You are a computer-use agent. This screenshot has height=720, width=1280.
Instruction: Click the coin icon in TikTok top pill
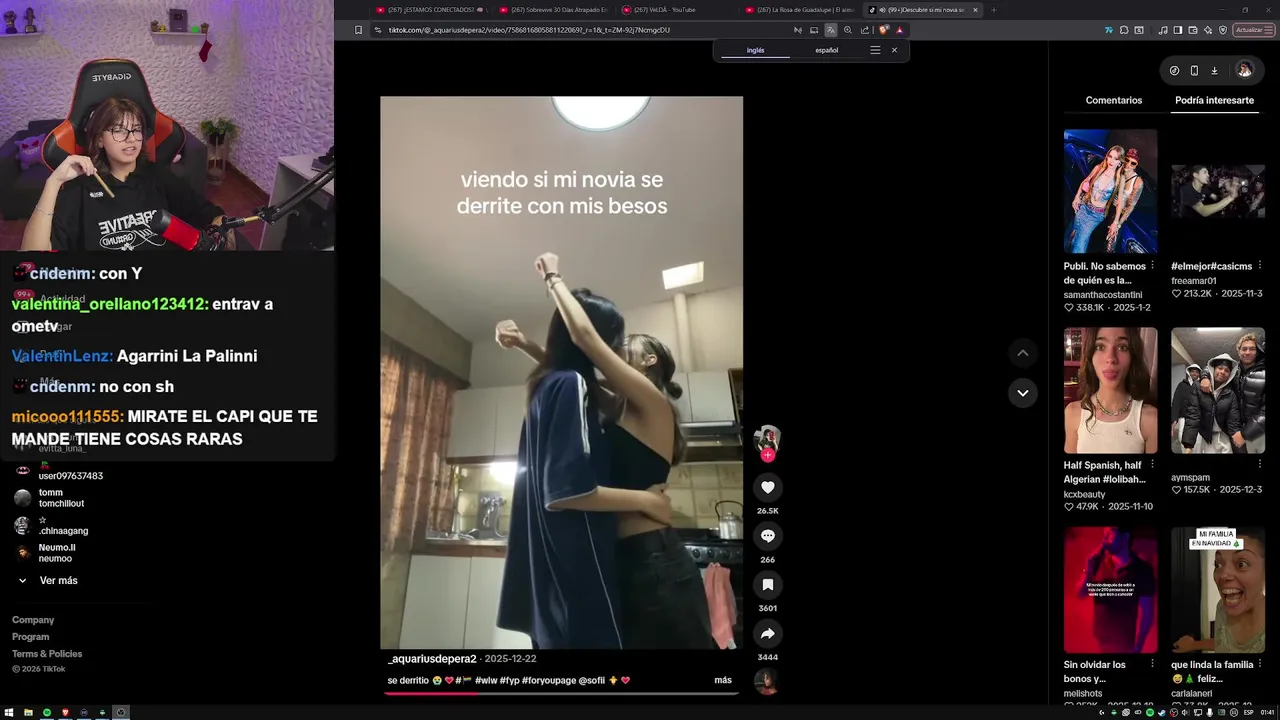pyautogui.click(x=1174, y=70)
